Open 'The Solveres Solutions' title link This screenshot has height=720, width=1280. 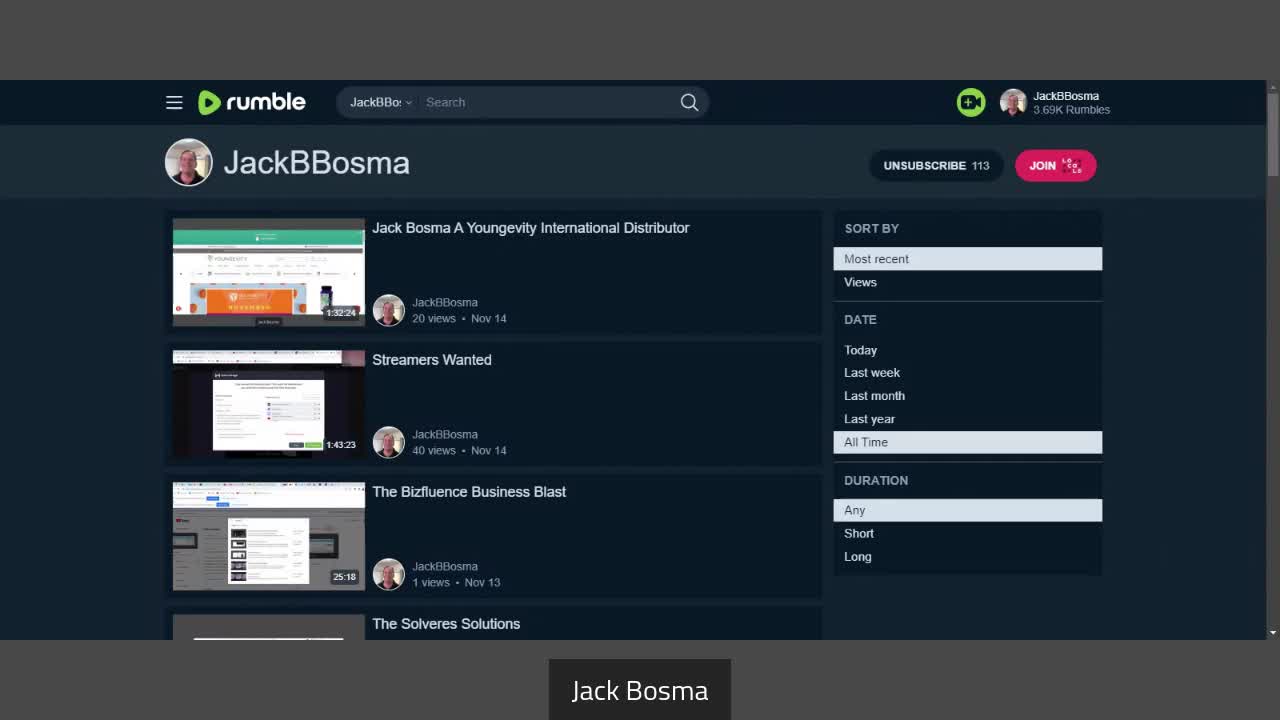446,624
